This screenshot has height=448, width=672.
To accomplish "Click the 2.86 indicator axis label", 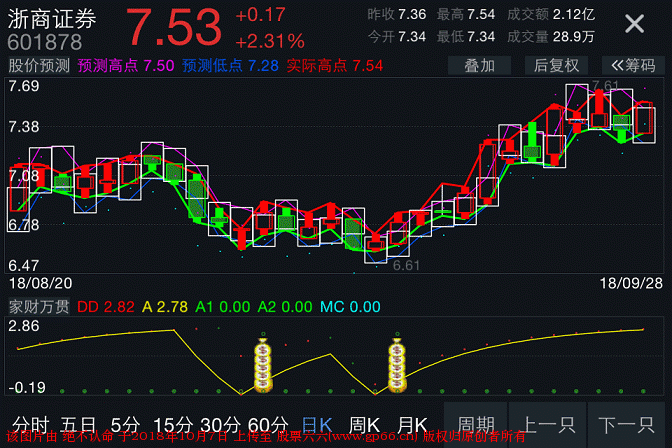I will [24, 326].
